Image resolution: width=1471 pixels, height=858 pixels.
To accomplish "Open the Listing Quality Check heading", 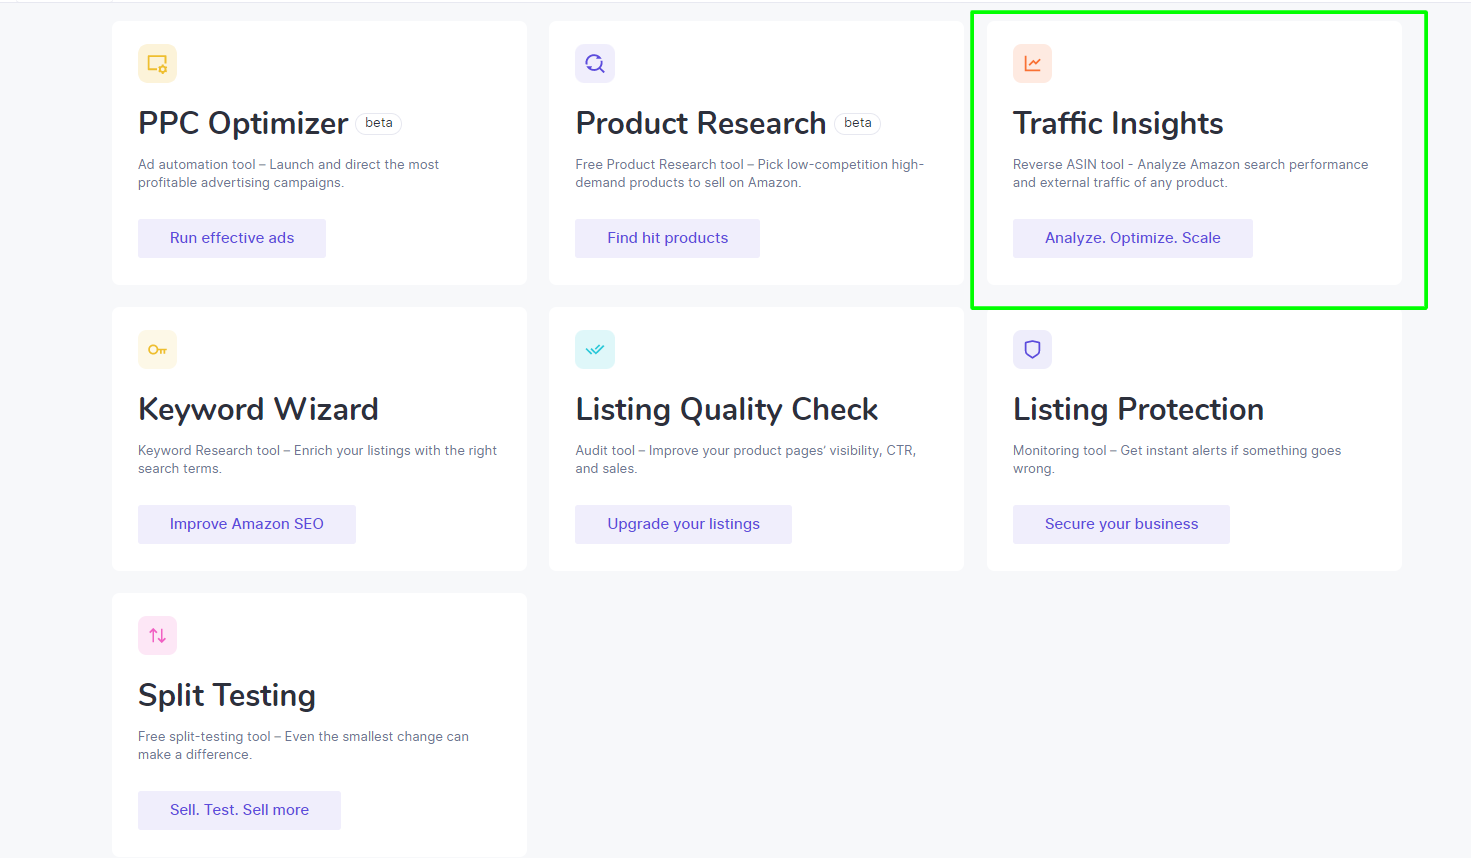I will [x=727, y=409].
